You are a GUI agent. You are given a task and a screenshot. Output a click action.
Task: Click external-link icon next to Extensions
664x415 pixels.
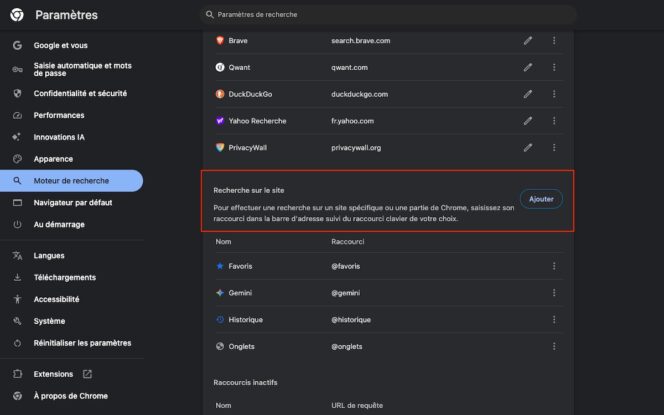click(x=87, y=374)
